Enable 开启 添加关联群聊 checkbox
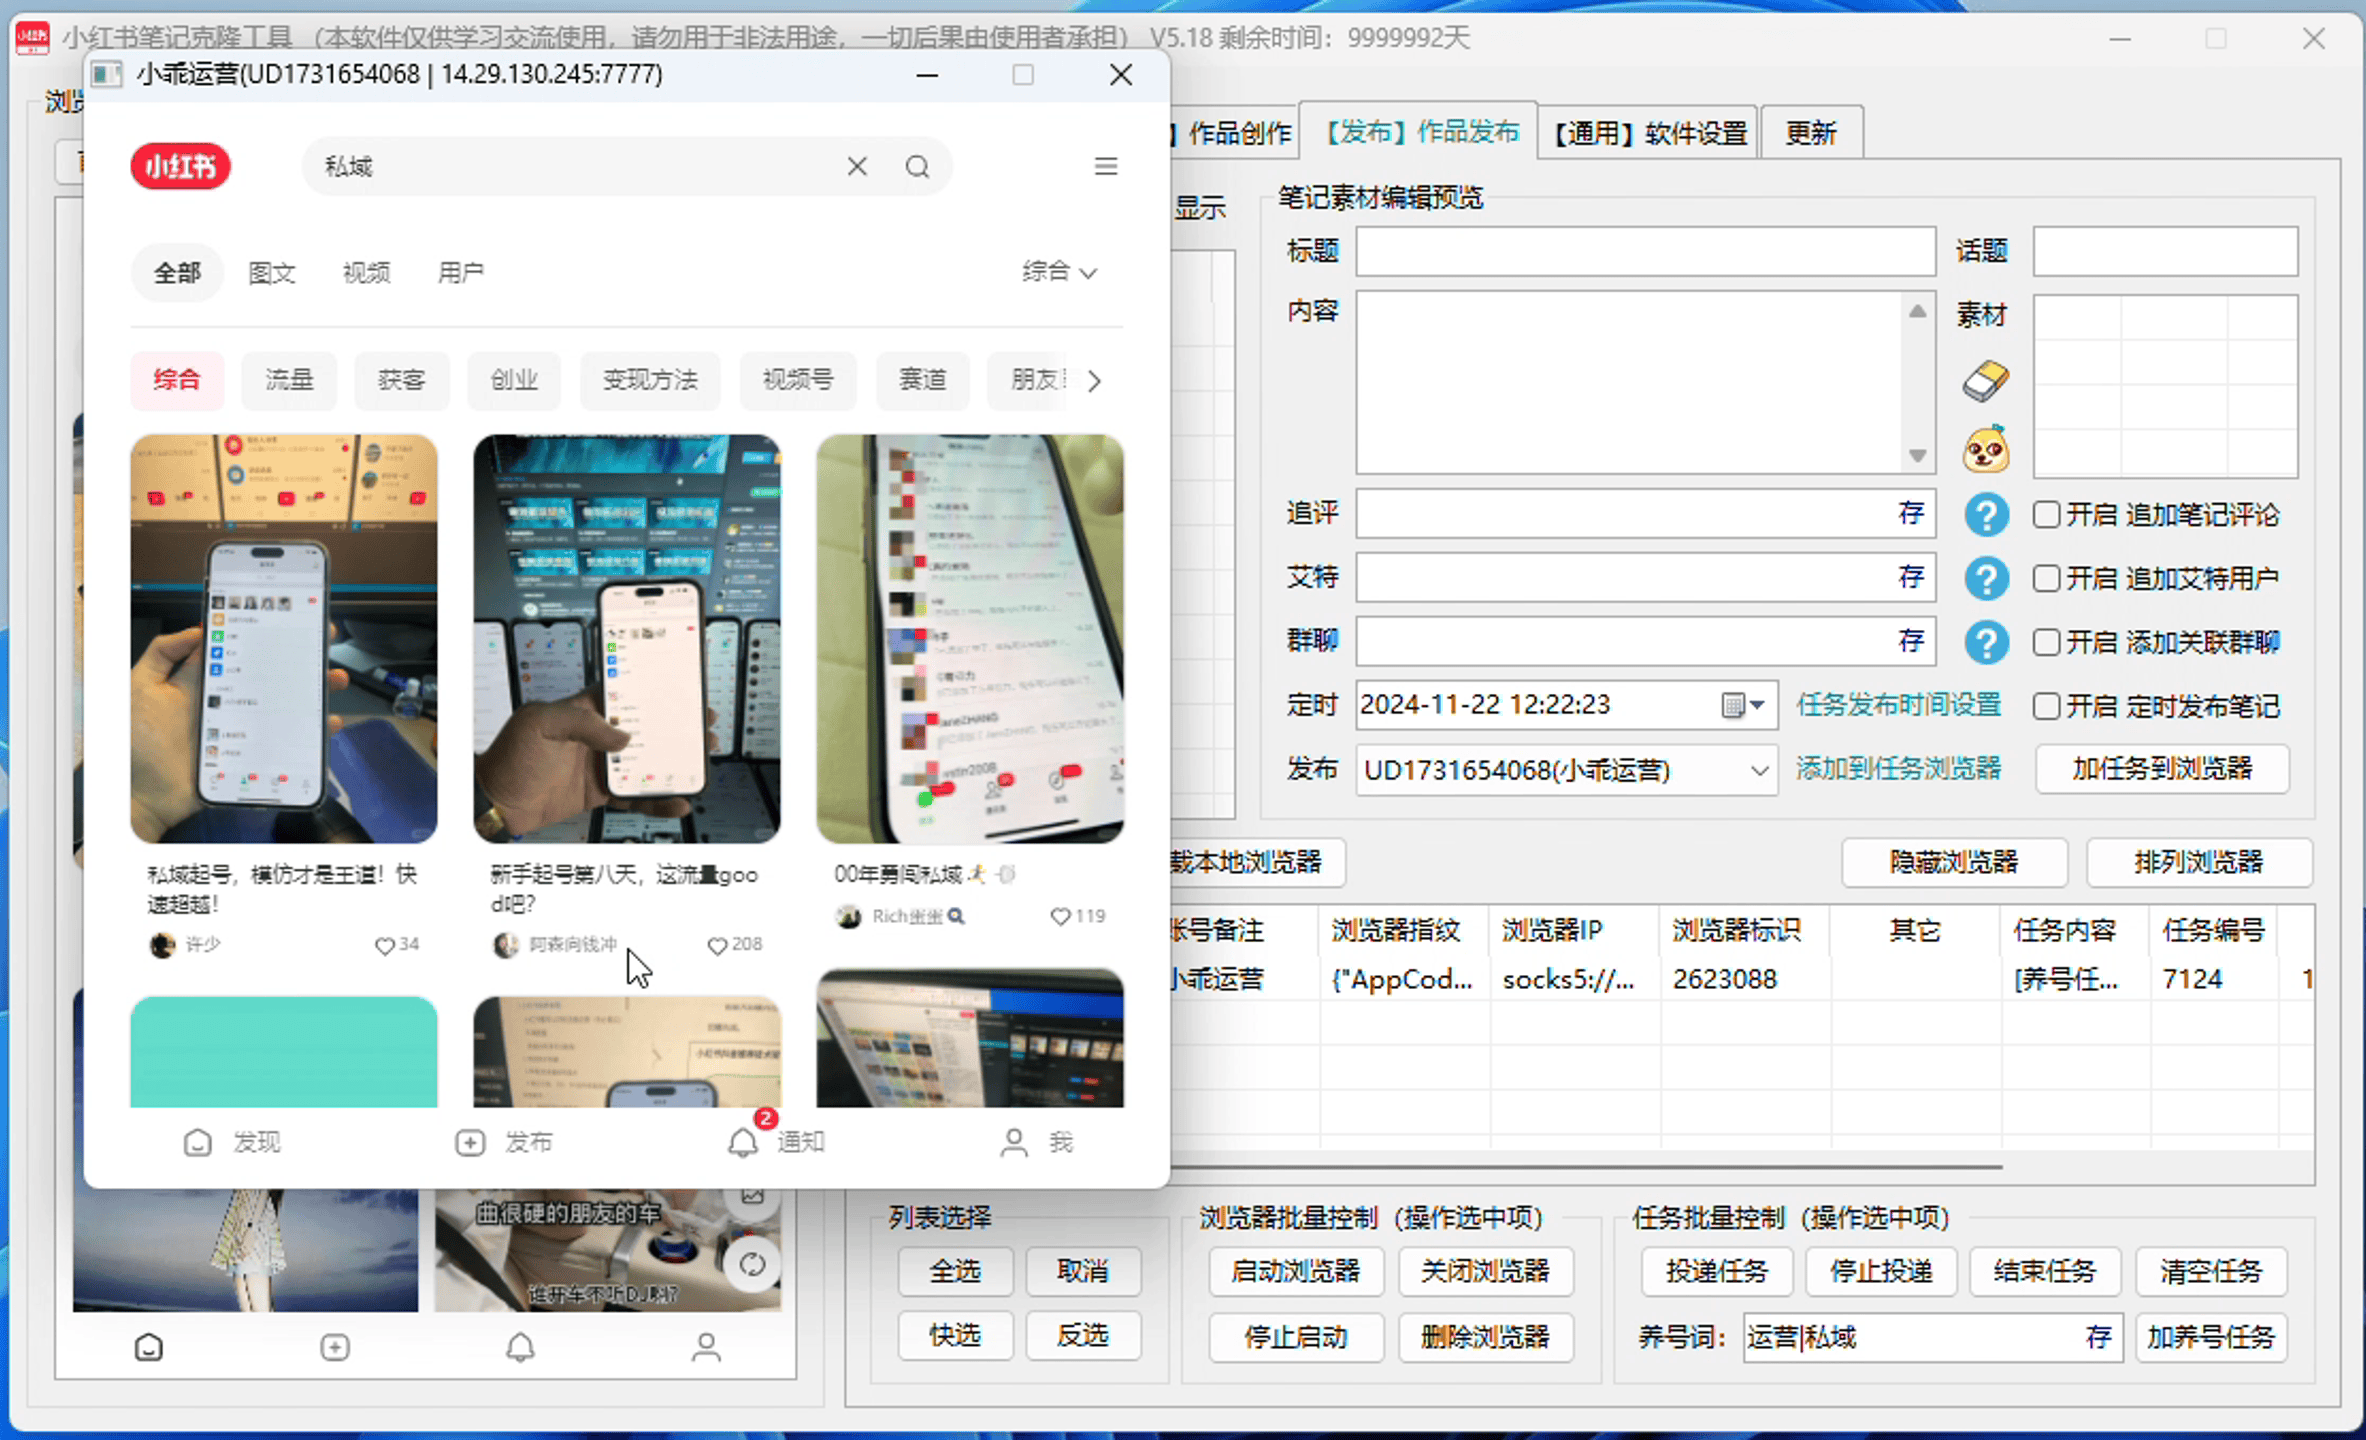The image size is (2366, 1440). tap(2046, 642)
